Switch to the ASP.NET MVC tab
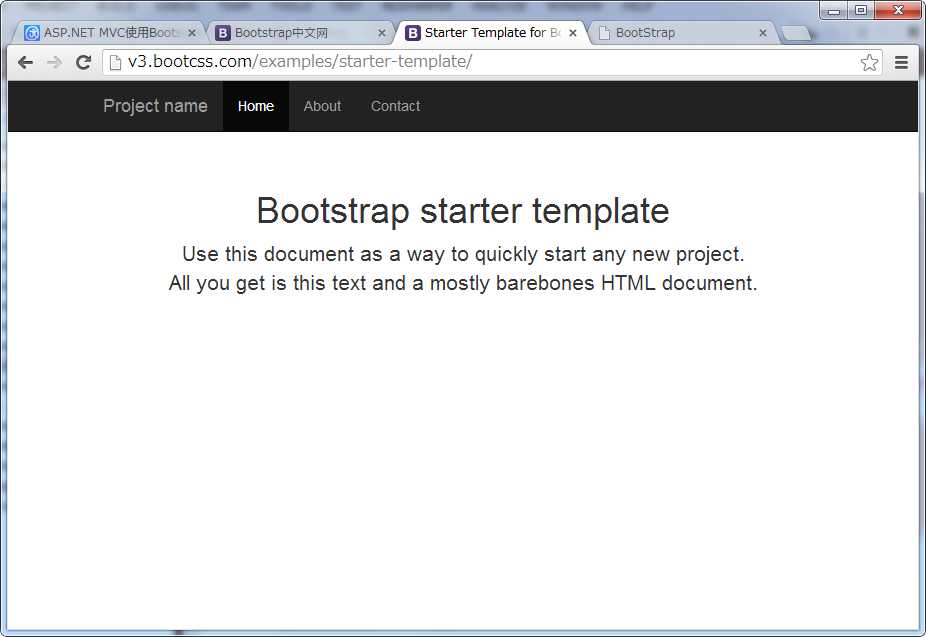Viewport: 926px width, 637px height. click(x=109, y=33)
